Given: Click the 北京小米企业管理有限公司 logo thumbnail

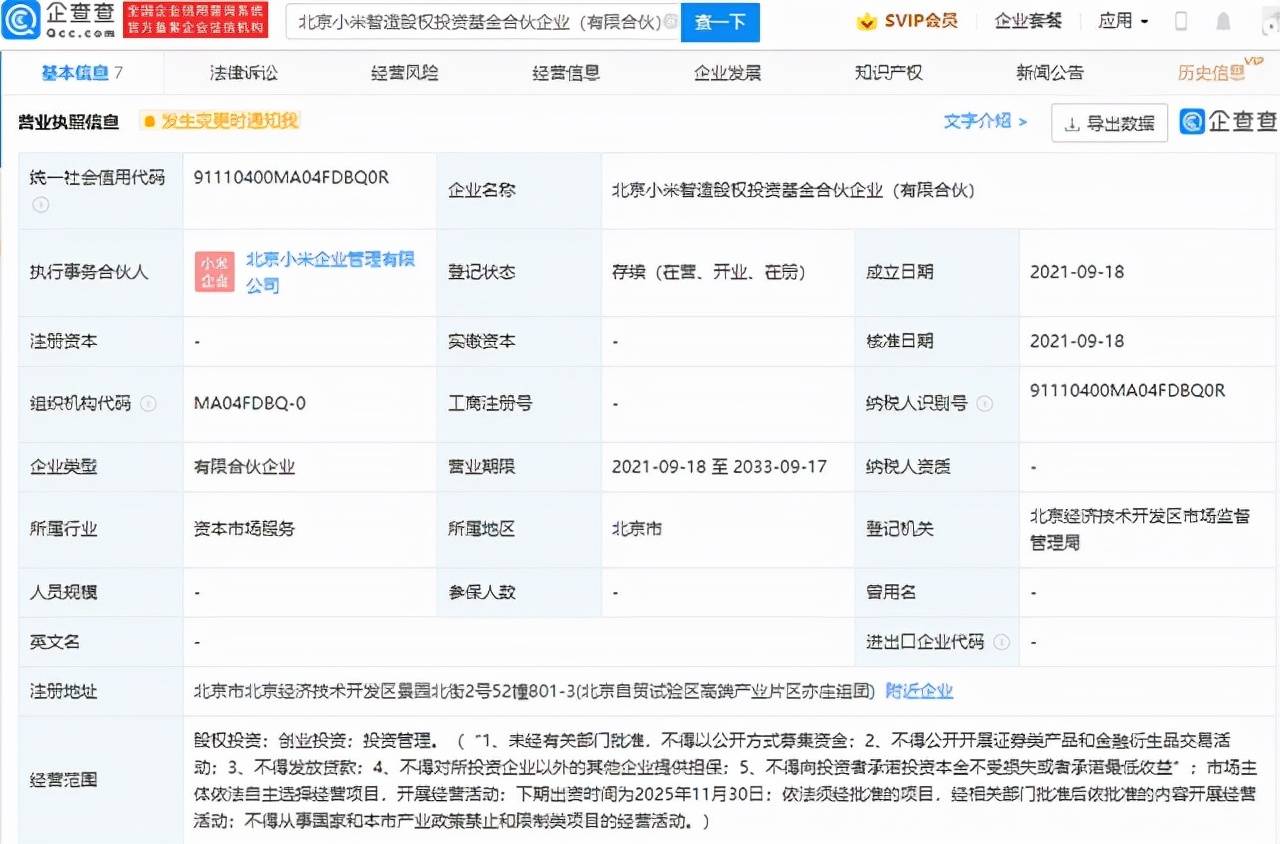Looking at the screenshot, I should click(x=215, y=272).
